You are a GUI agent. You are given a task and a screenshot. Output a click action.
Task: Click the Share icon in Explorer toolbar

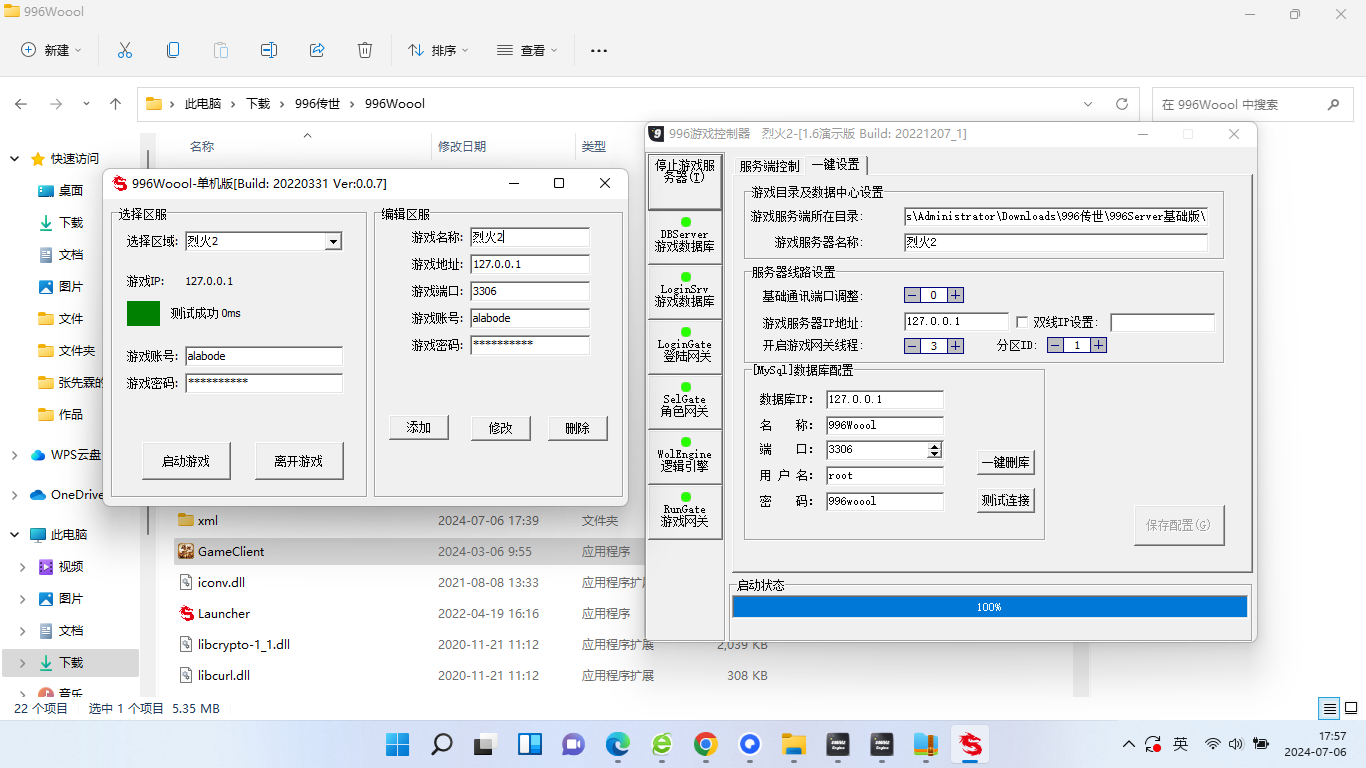pos(317,50)
